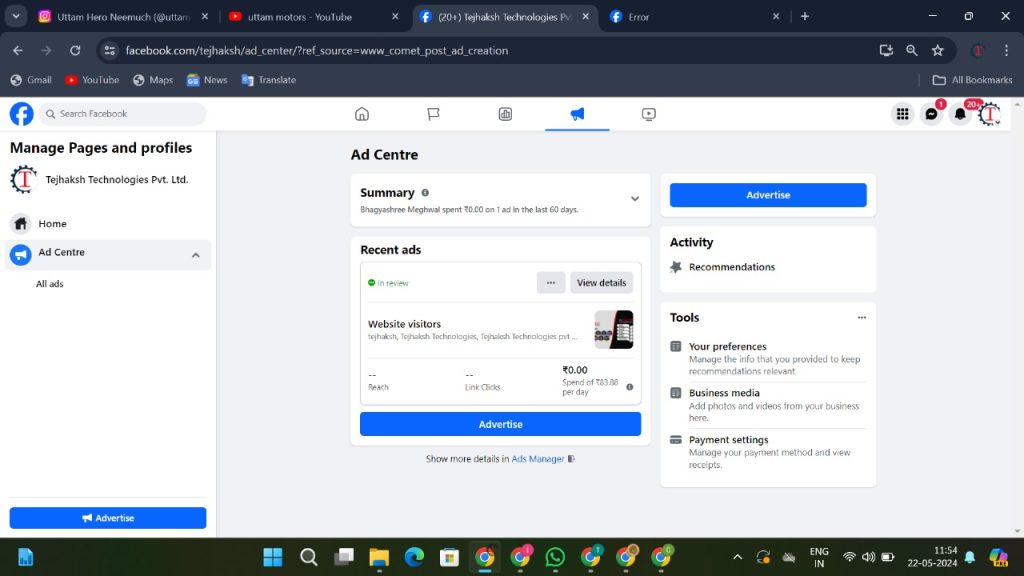Click Advertise under Recent ads

500,424
